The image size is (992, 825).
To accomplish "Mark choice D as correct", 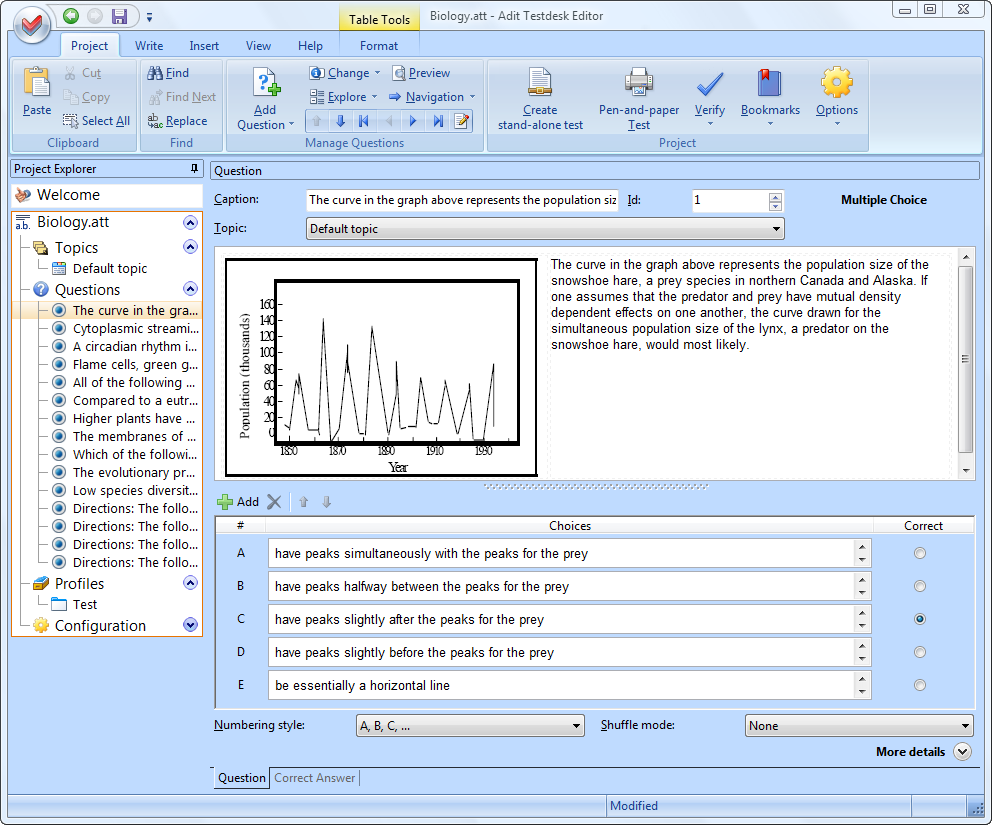I will pos(920,652).
